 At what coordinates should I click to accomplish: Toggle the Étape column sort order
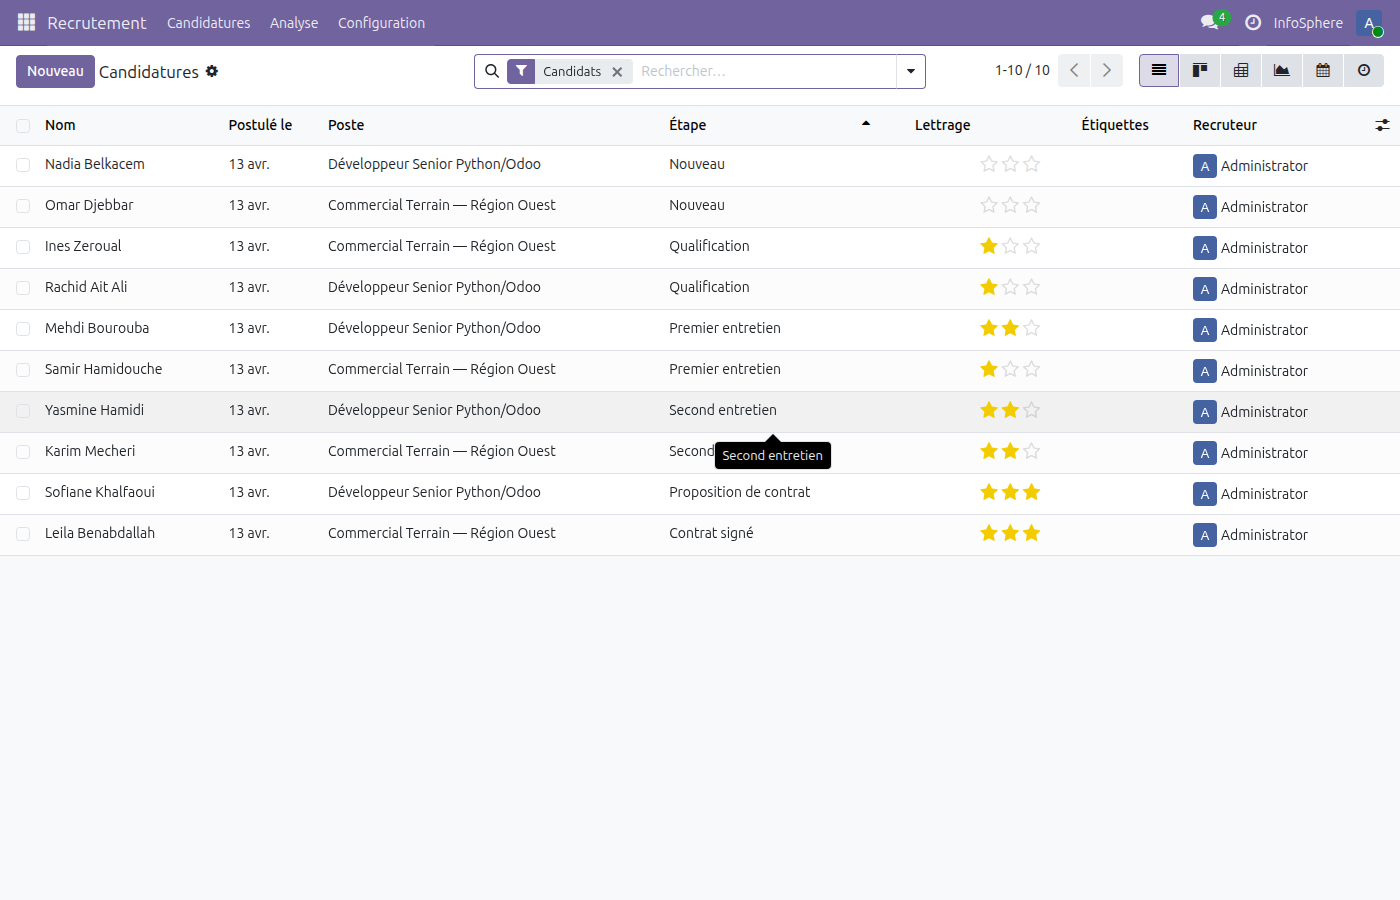[687, 125]
